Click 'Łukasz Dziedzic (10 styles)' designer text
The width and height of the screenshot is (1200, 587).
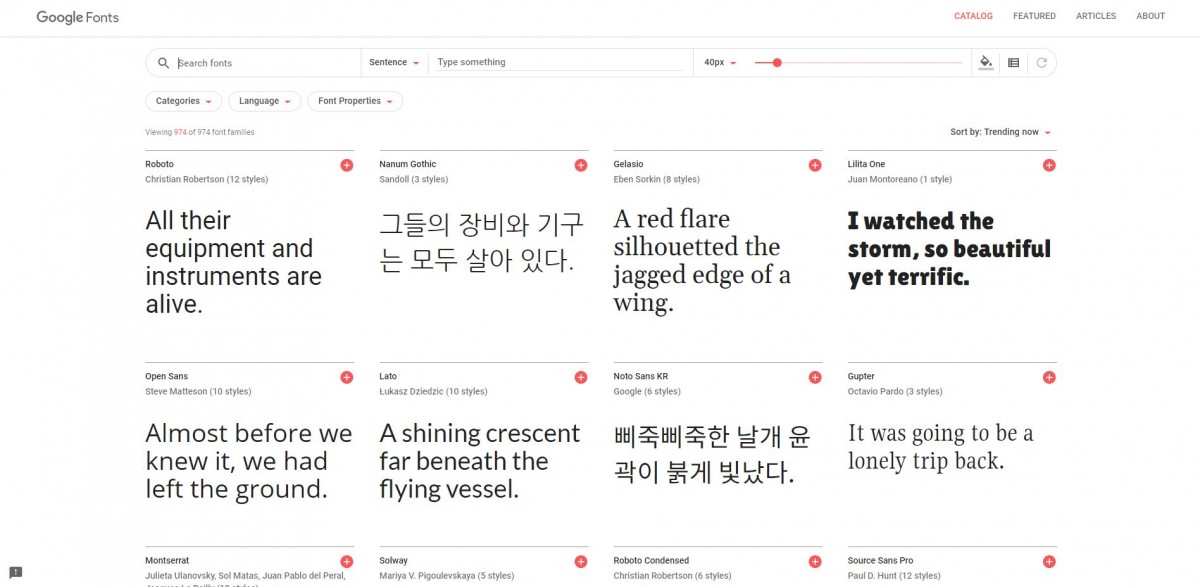click(x=433, y=392)
